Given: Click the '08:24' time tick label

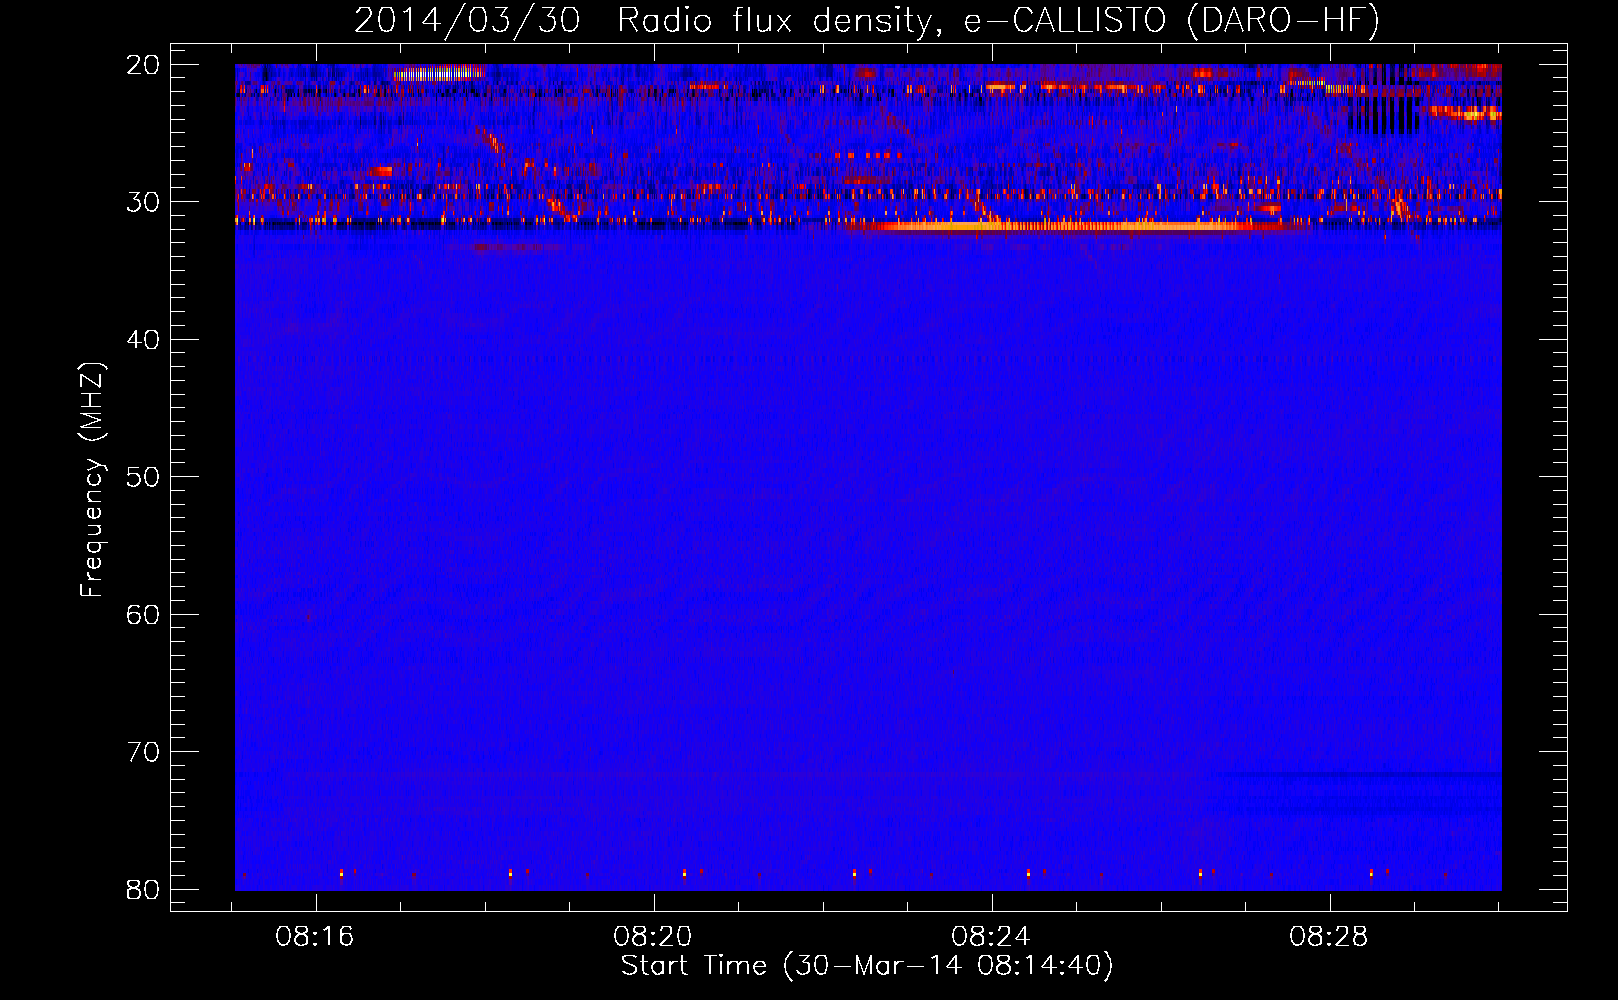Looking at the screenshot, I should coord(991,937).
